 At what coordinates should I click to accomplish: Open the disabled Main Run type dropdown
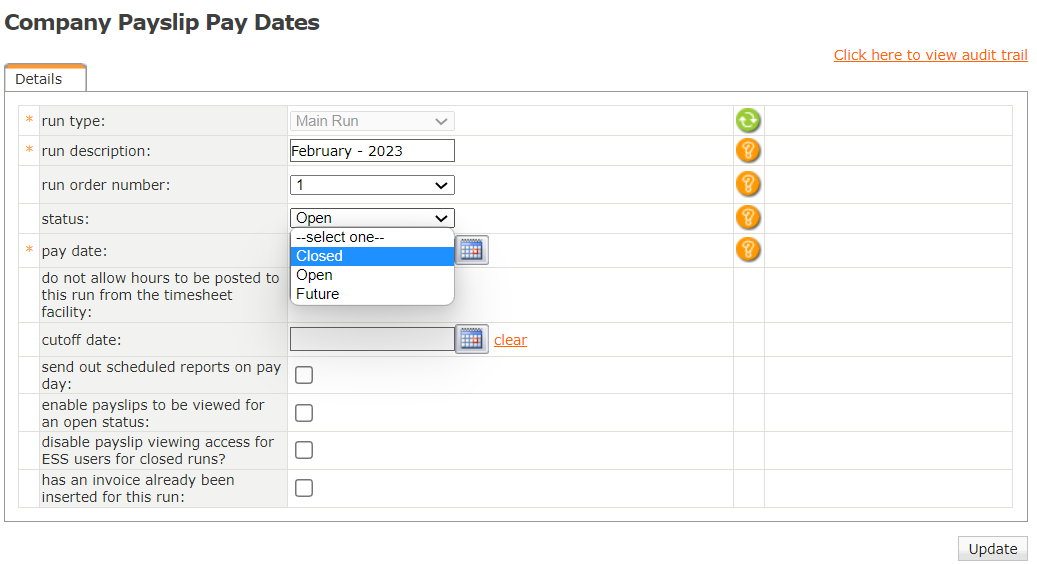372,121
